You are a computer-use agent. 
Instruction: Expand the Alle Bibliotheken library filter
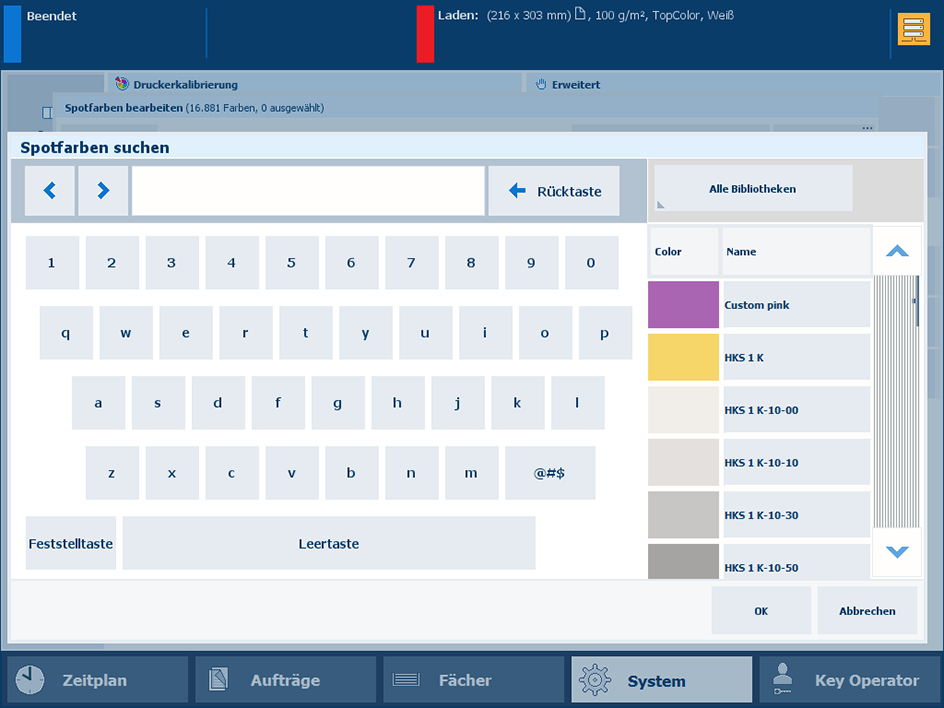pos(753,188)
